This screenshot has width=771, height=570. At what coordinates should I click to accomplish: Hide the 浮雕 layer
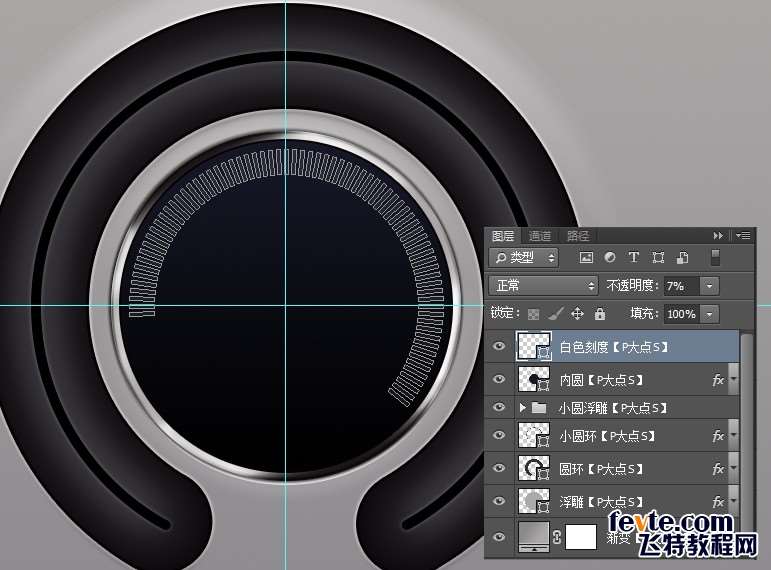[x=499, y=501]
